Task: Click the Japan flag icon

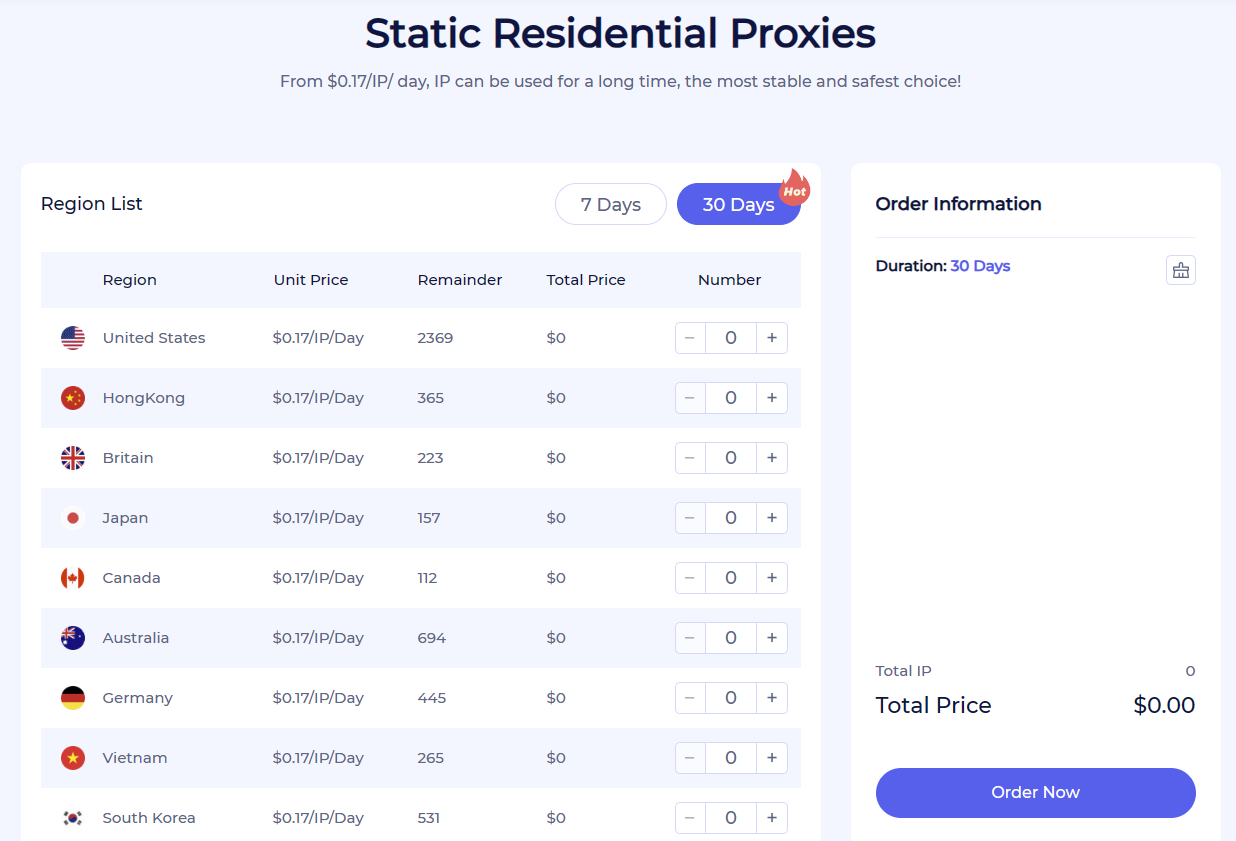Action: coord(73,518)
